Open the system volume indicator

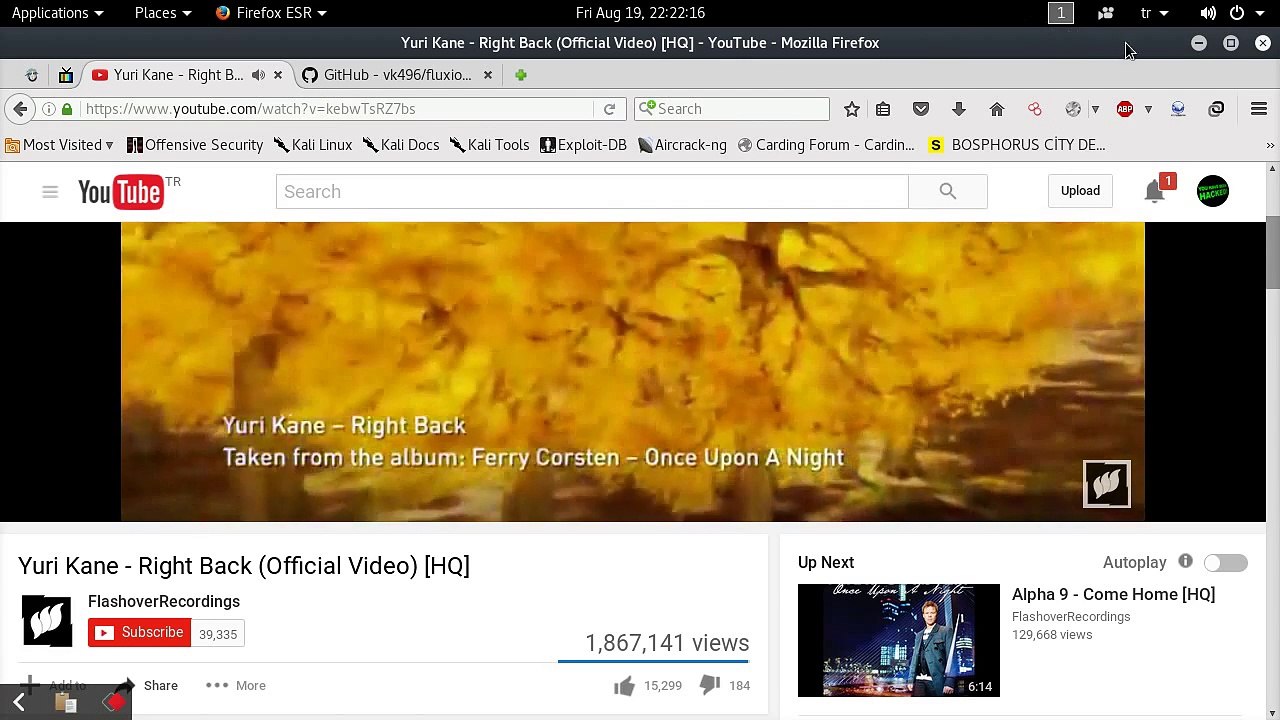click(1207, 13)
